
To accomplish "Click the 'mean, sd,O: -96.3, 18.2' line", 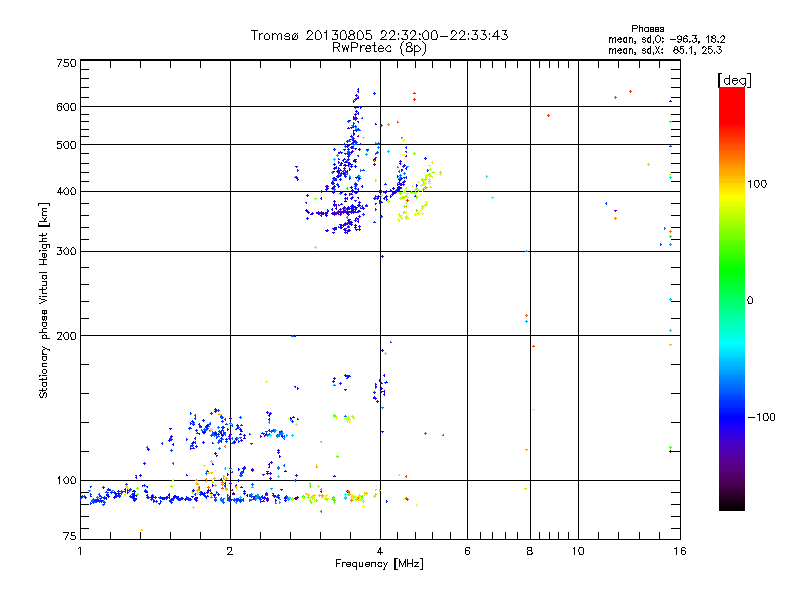I will point(666,39).
